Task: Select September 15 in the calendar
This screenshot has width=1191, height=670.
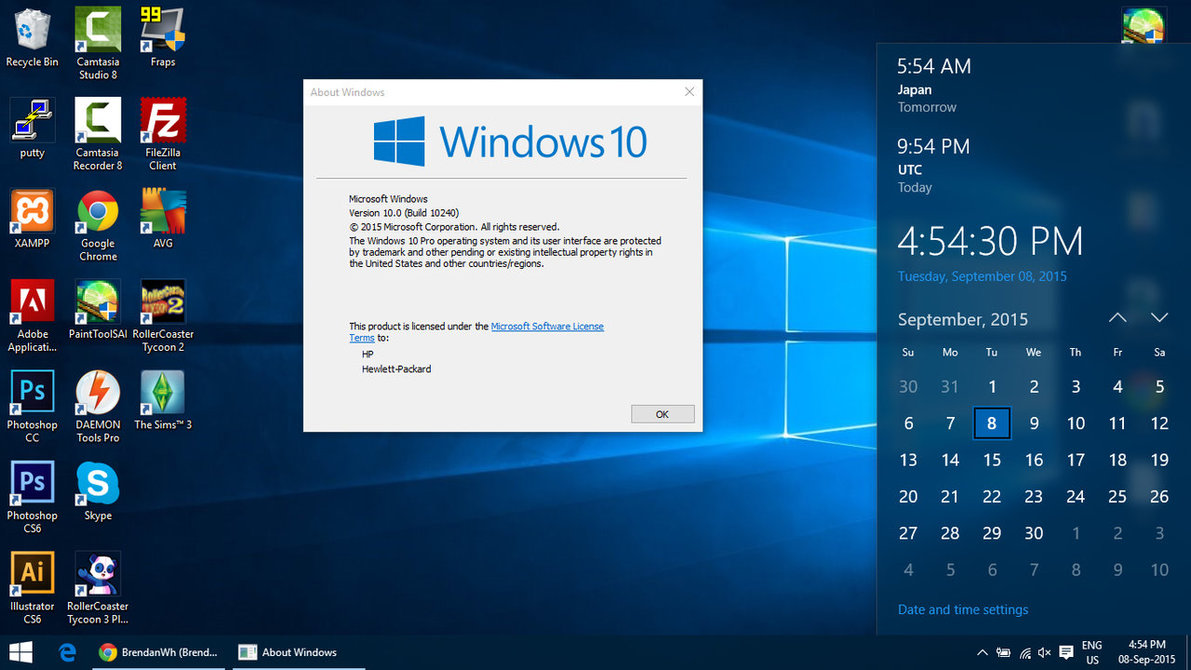Action: click(991, 460)
